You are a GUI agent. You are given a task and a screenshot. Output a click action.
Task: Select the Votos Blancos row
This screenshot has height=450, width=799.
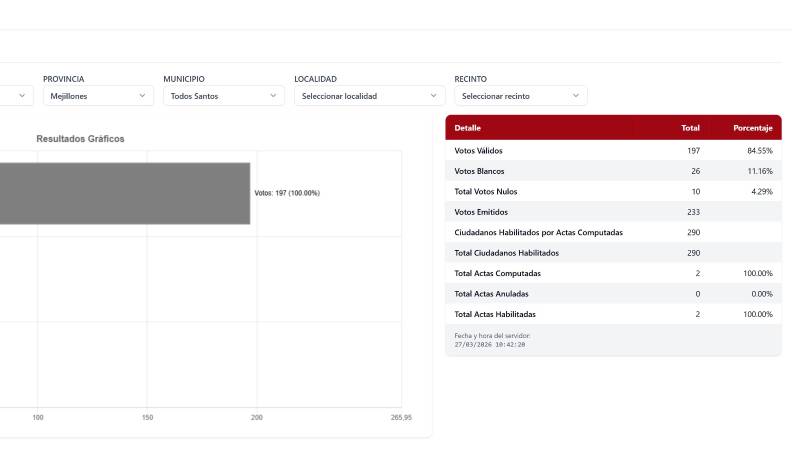[x=612, y=171]
